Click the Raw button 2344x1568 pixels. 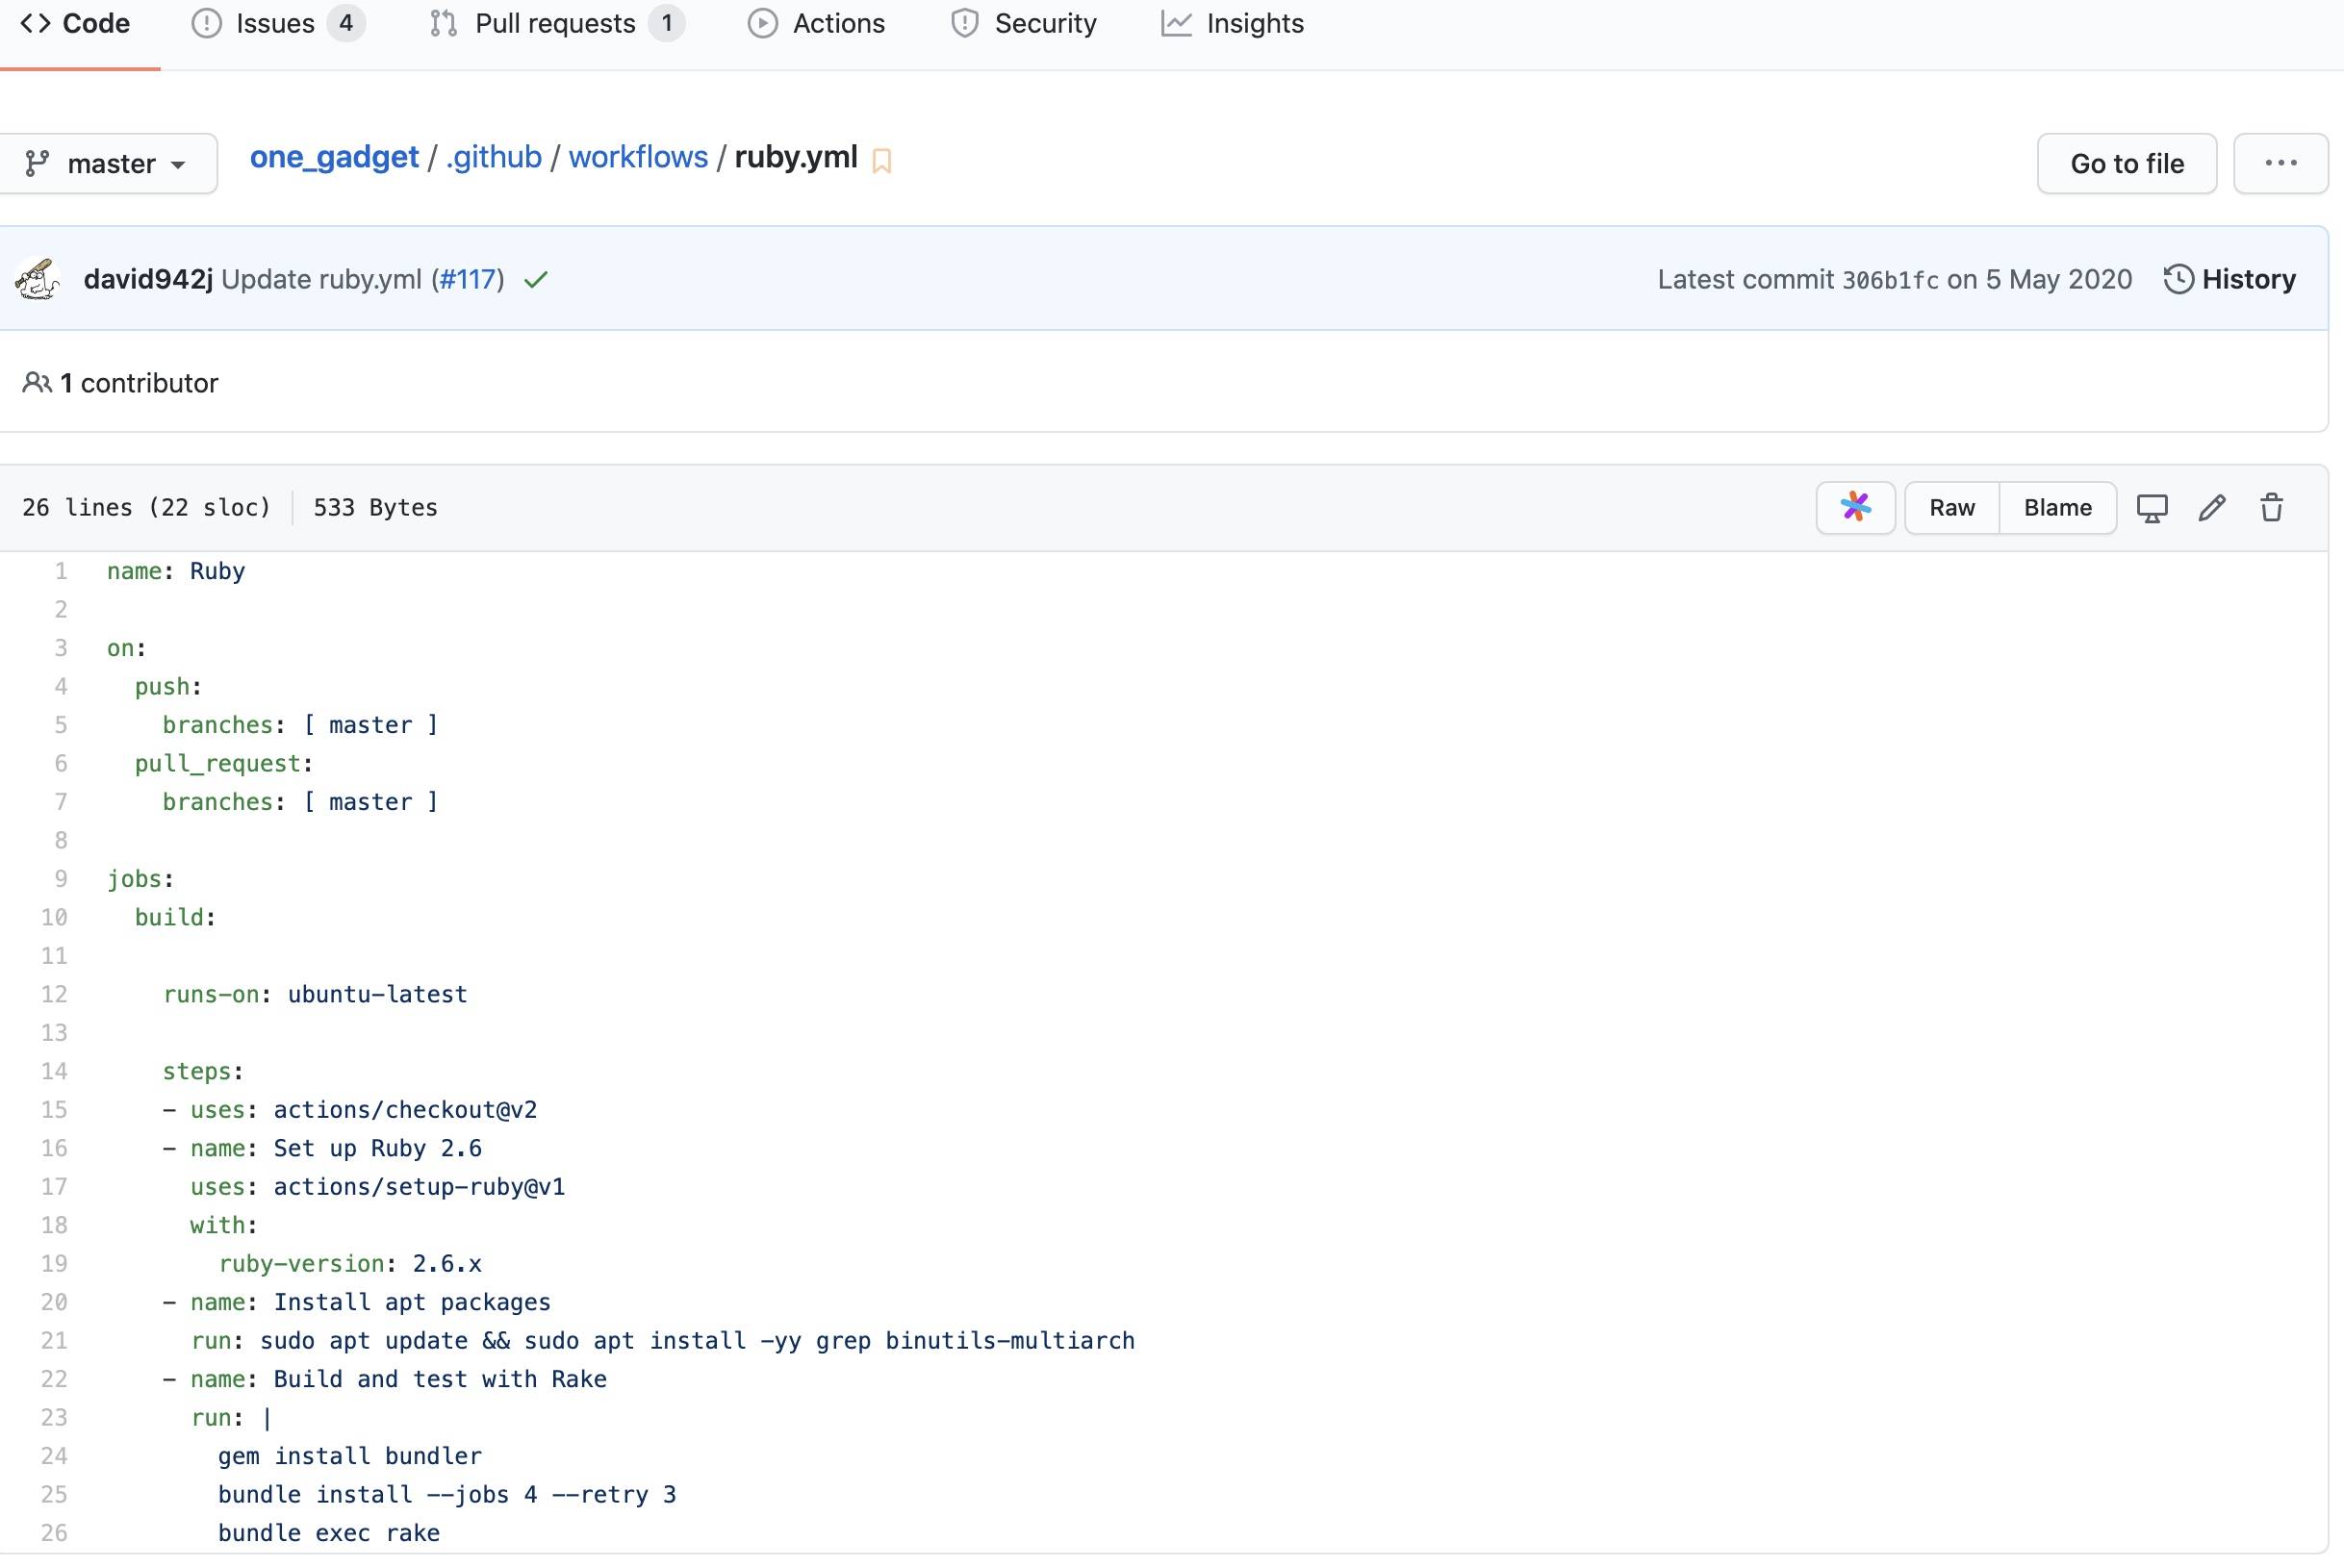[1951, 508]
